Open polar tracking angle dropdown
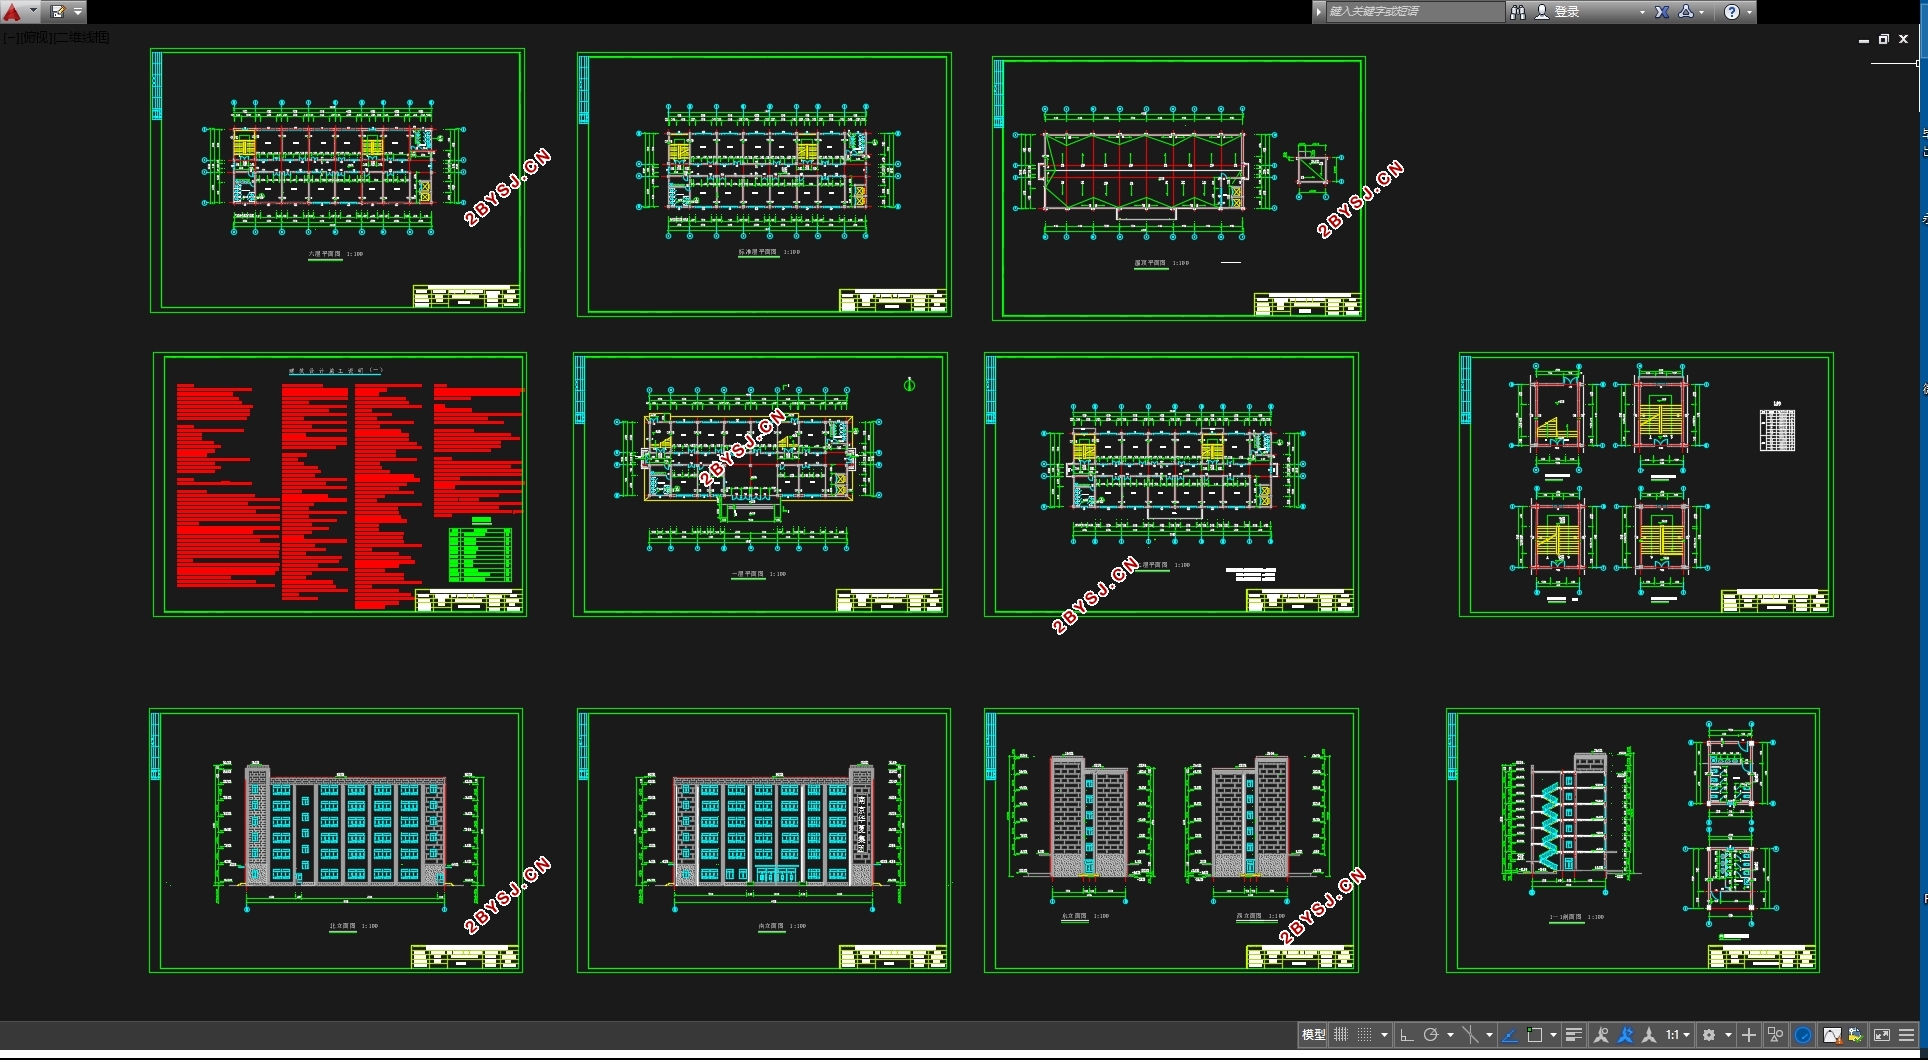Screen dimensions: 1928x1060 click(1450, 1035)
